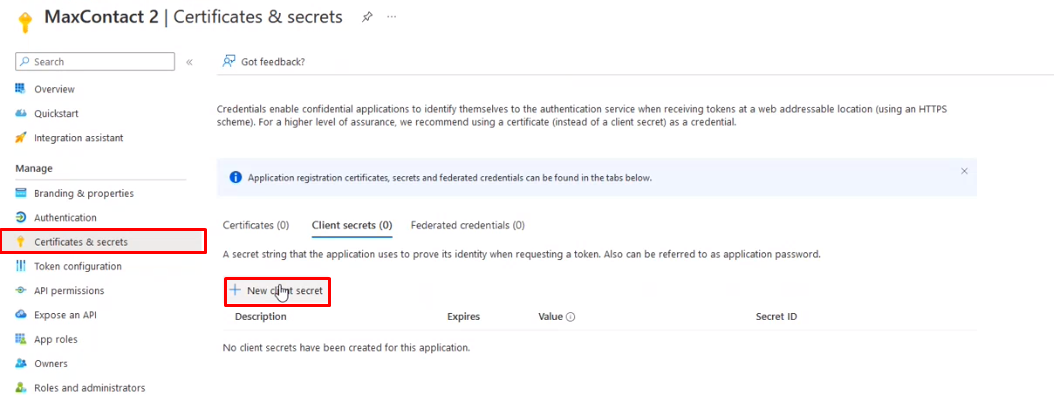Click the Integration assistant rocket icon
The width and height of the screenshot is (1054, 396).
click(x=20, y=138)
